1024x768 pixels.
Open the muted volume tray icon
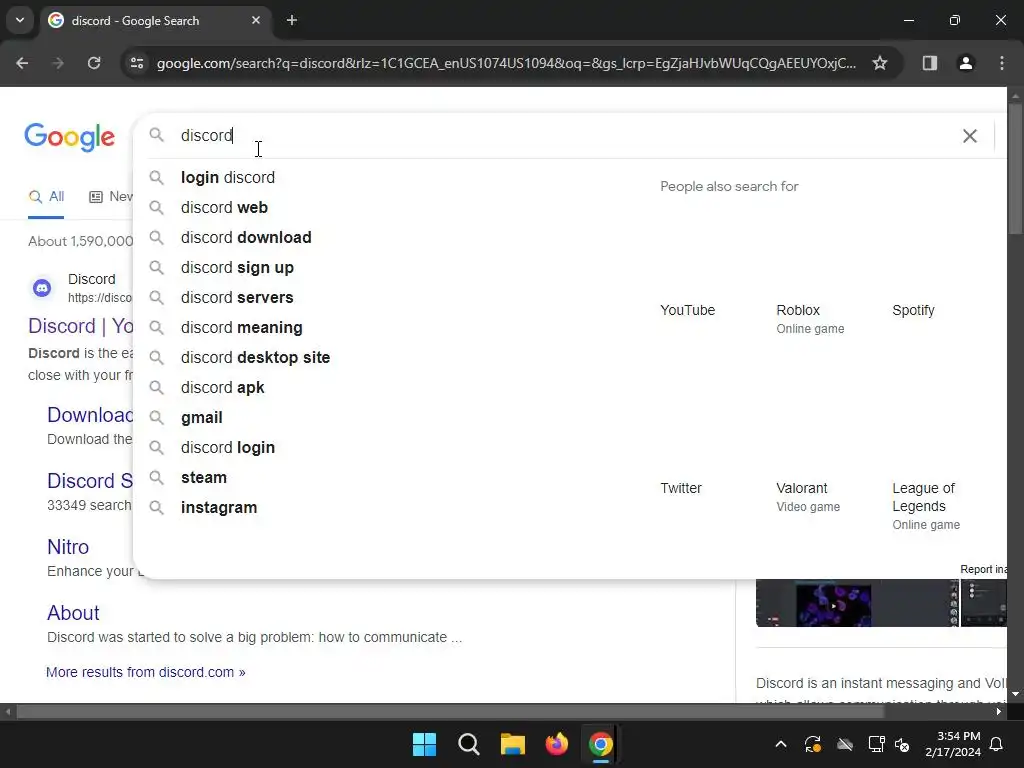click(x=902, y=744)
